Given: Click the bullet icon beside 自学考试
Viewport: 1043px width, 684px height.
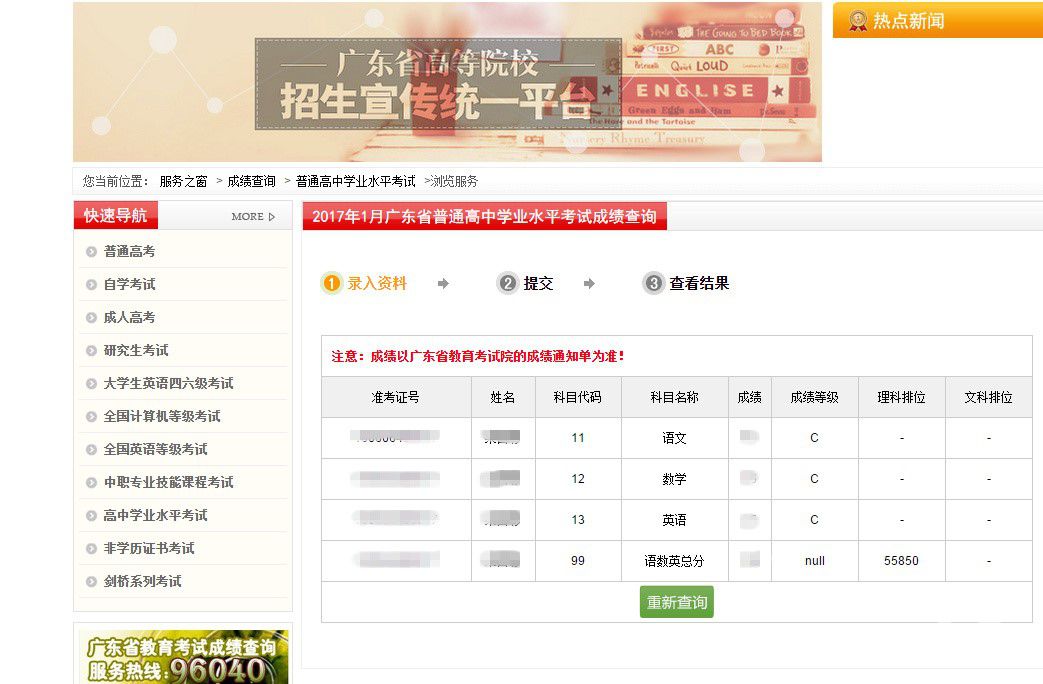Looking at the screenshot, I should point(91,285).
